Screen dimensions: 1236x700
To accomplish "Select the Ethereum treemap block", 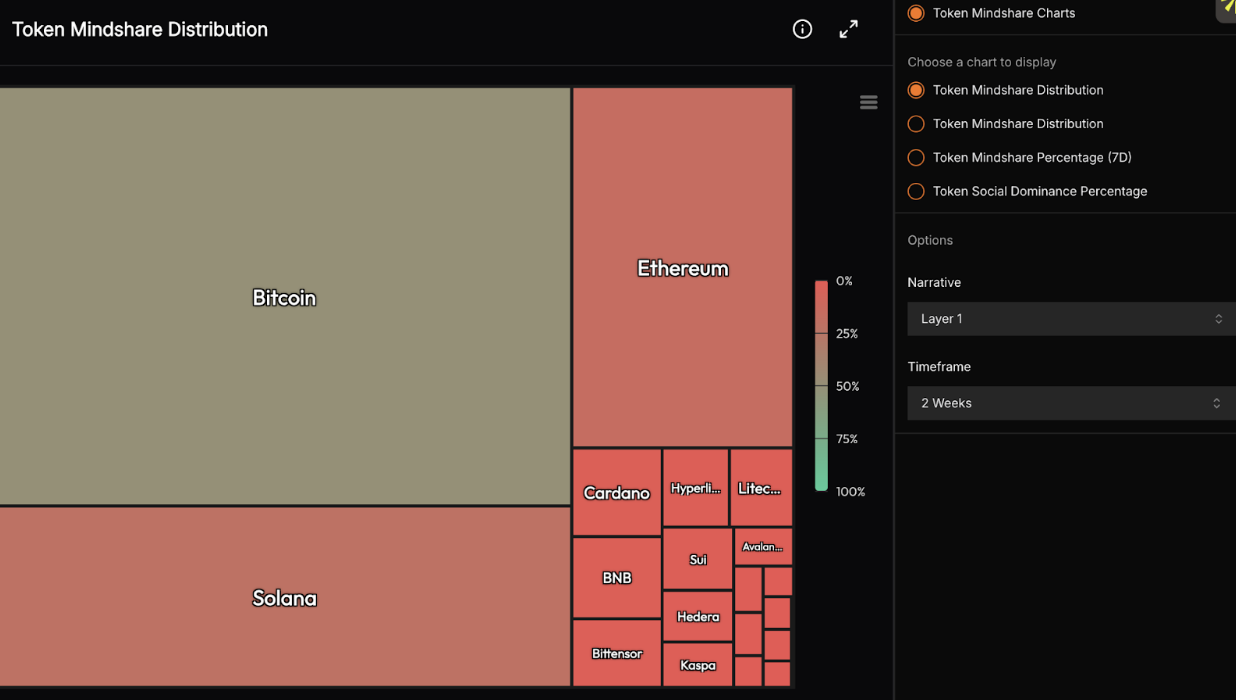I will pyautogui.click(x=683, y=267).
